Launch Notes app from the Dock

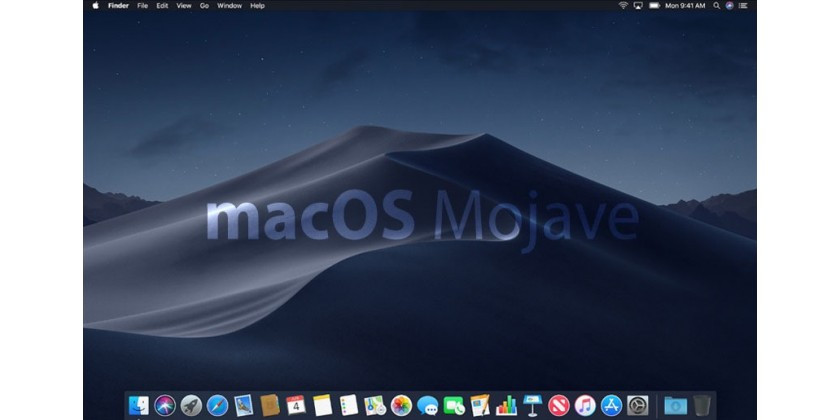coord(322,406)
